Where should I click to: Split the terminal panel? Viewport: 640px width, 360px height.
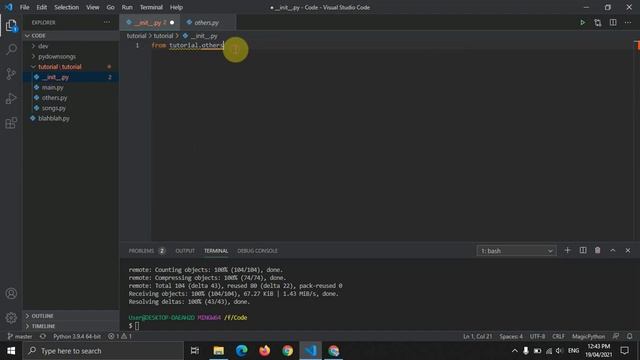[x=583, y=250]
